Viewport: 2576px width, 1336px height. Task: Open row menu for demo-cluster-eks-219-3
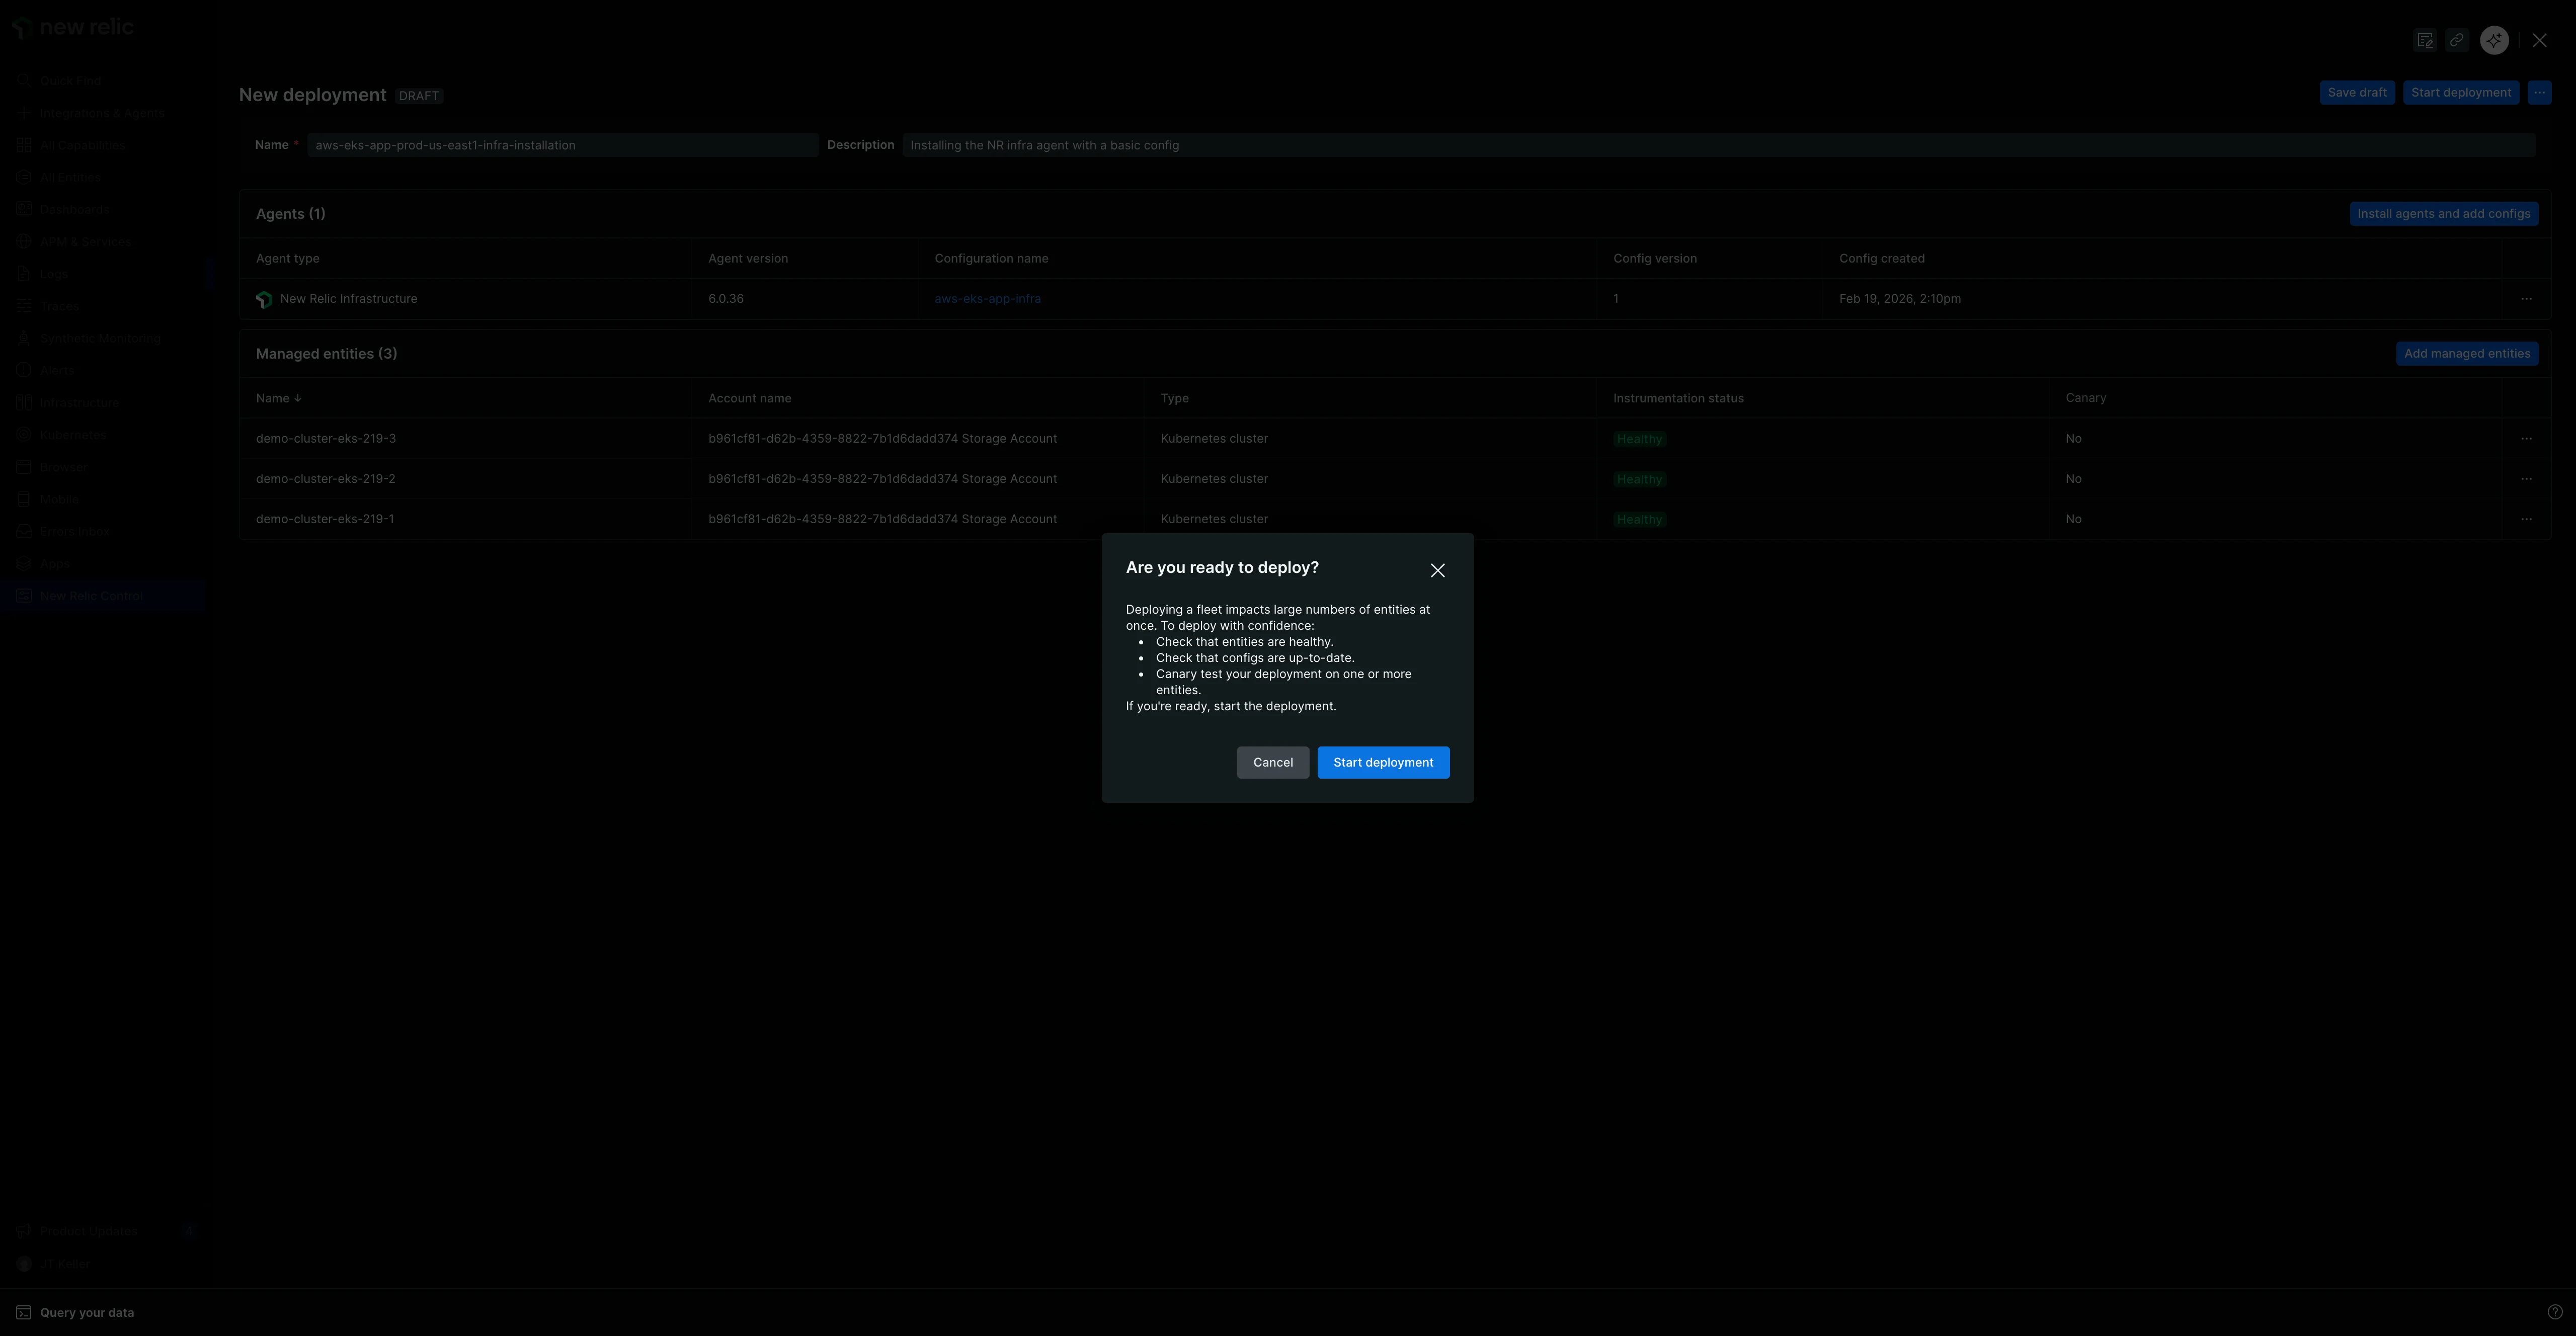(2526, 439)
